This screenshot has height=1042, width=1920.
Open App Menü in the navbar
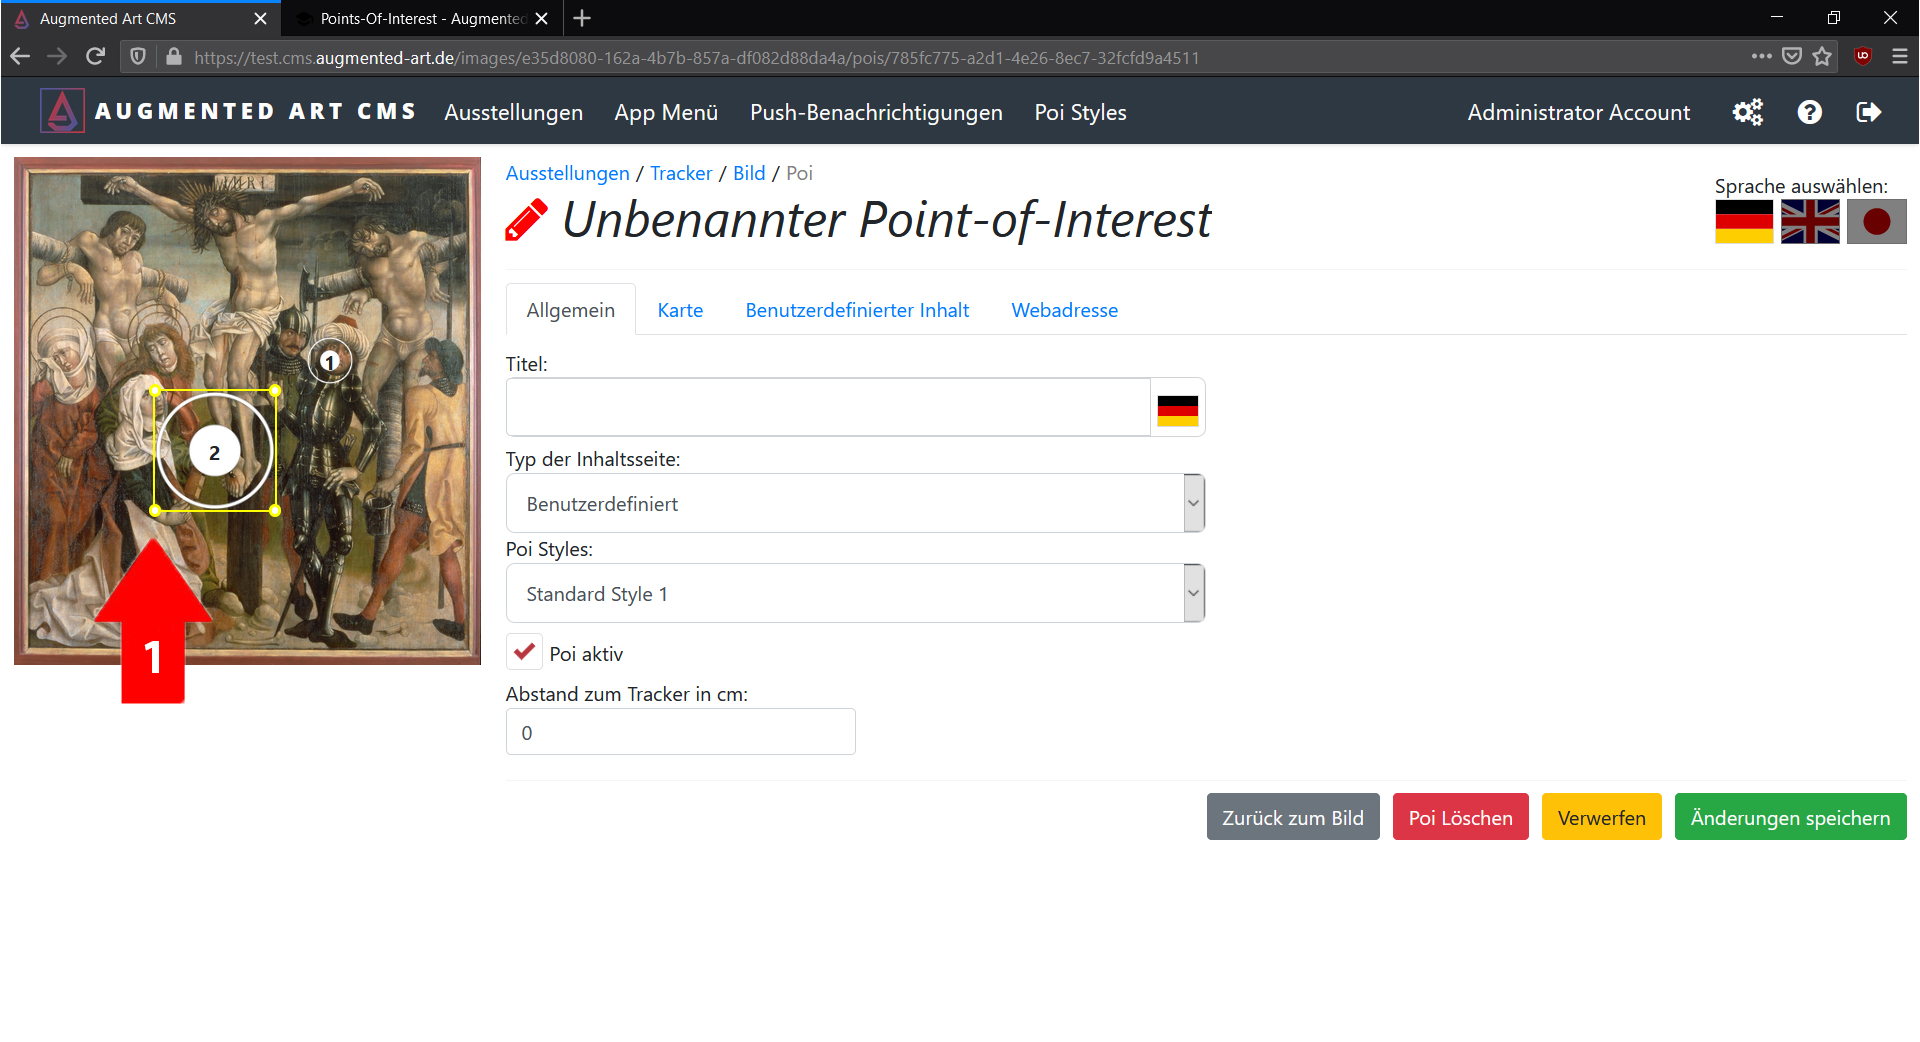click(x=666, y=112)
